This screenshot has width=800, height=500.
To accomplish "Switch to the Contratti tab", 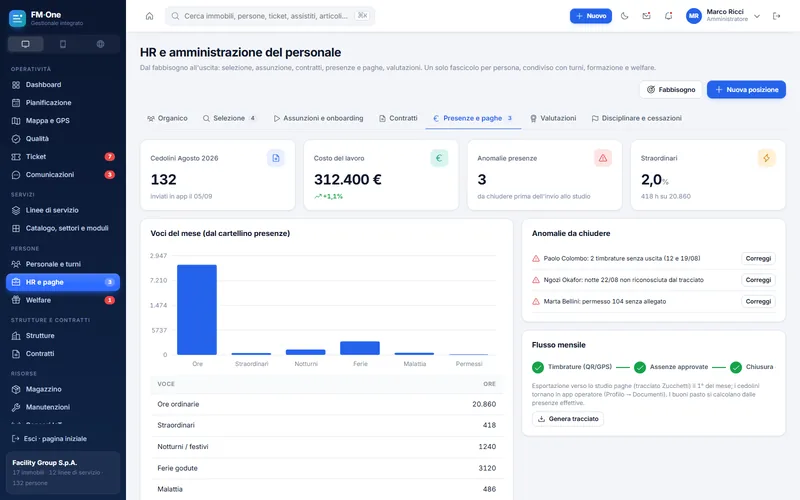I will point(398,118).
